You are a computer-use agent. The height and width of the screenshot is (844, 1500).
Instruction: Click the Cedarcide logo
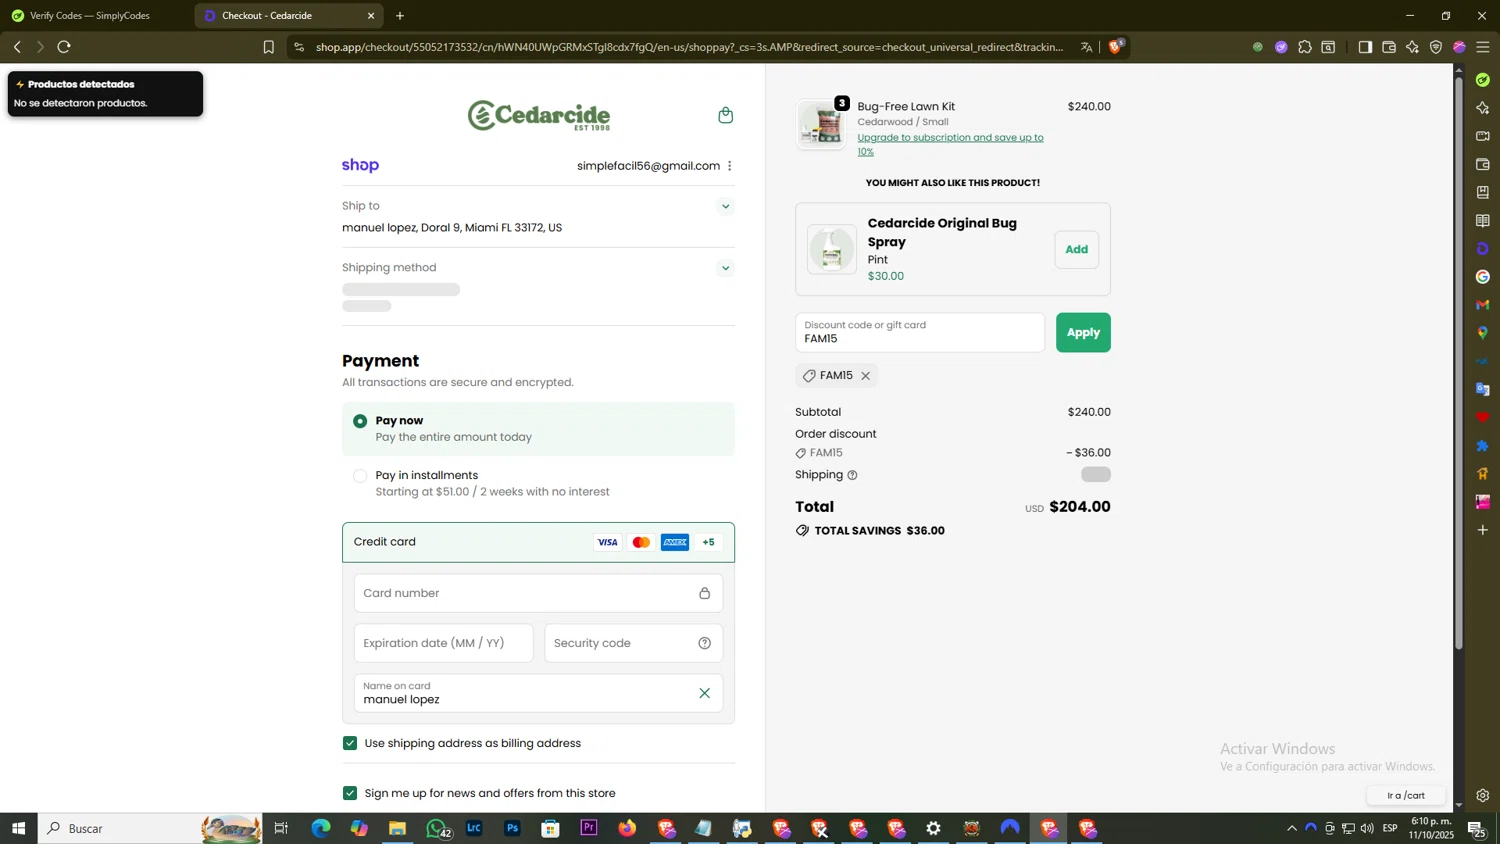pos(539,115)
